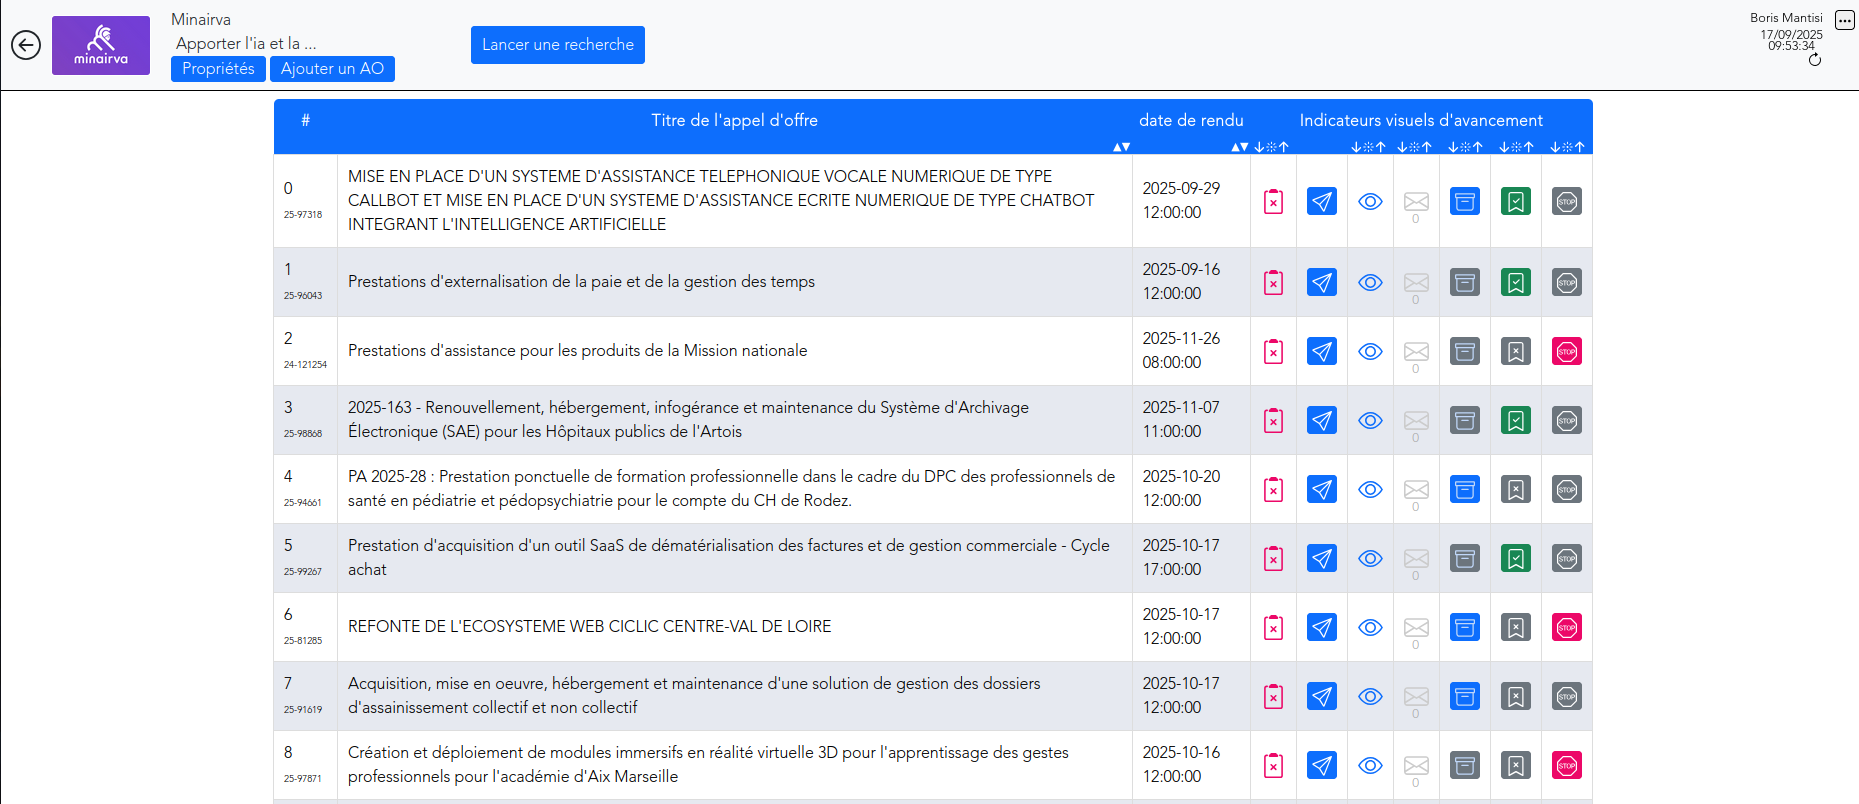Click the purple Minairva logo
Viewport: 1859px width, 804px height.
pyautogui.click(x=101, y=45)
